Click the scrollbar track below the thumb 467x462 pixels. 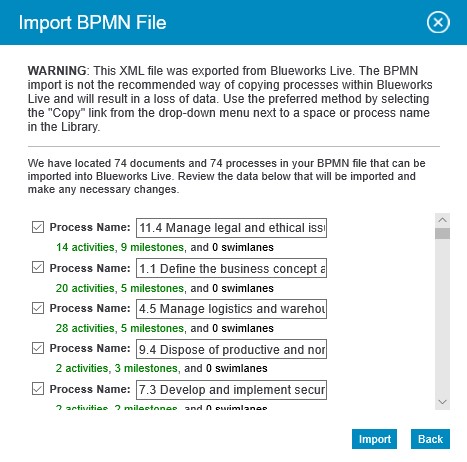tap(442, 317)
